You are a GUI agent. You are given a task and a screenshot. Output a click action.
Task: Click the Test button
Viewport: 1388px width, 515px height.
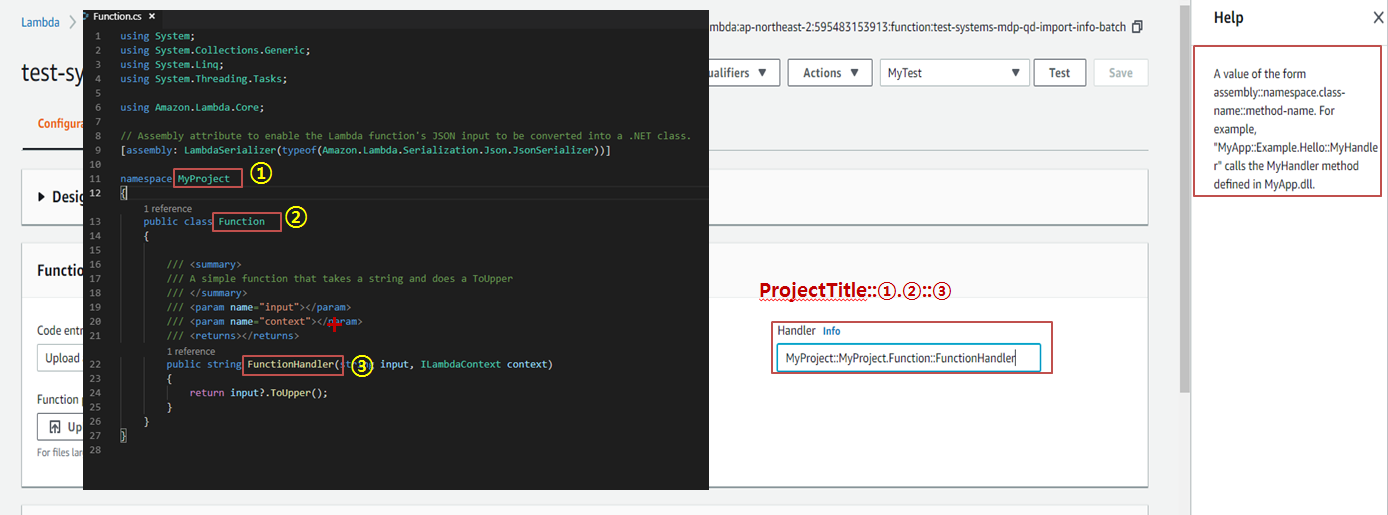click(x=1060, y=73)
